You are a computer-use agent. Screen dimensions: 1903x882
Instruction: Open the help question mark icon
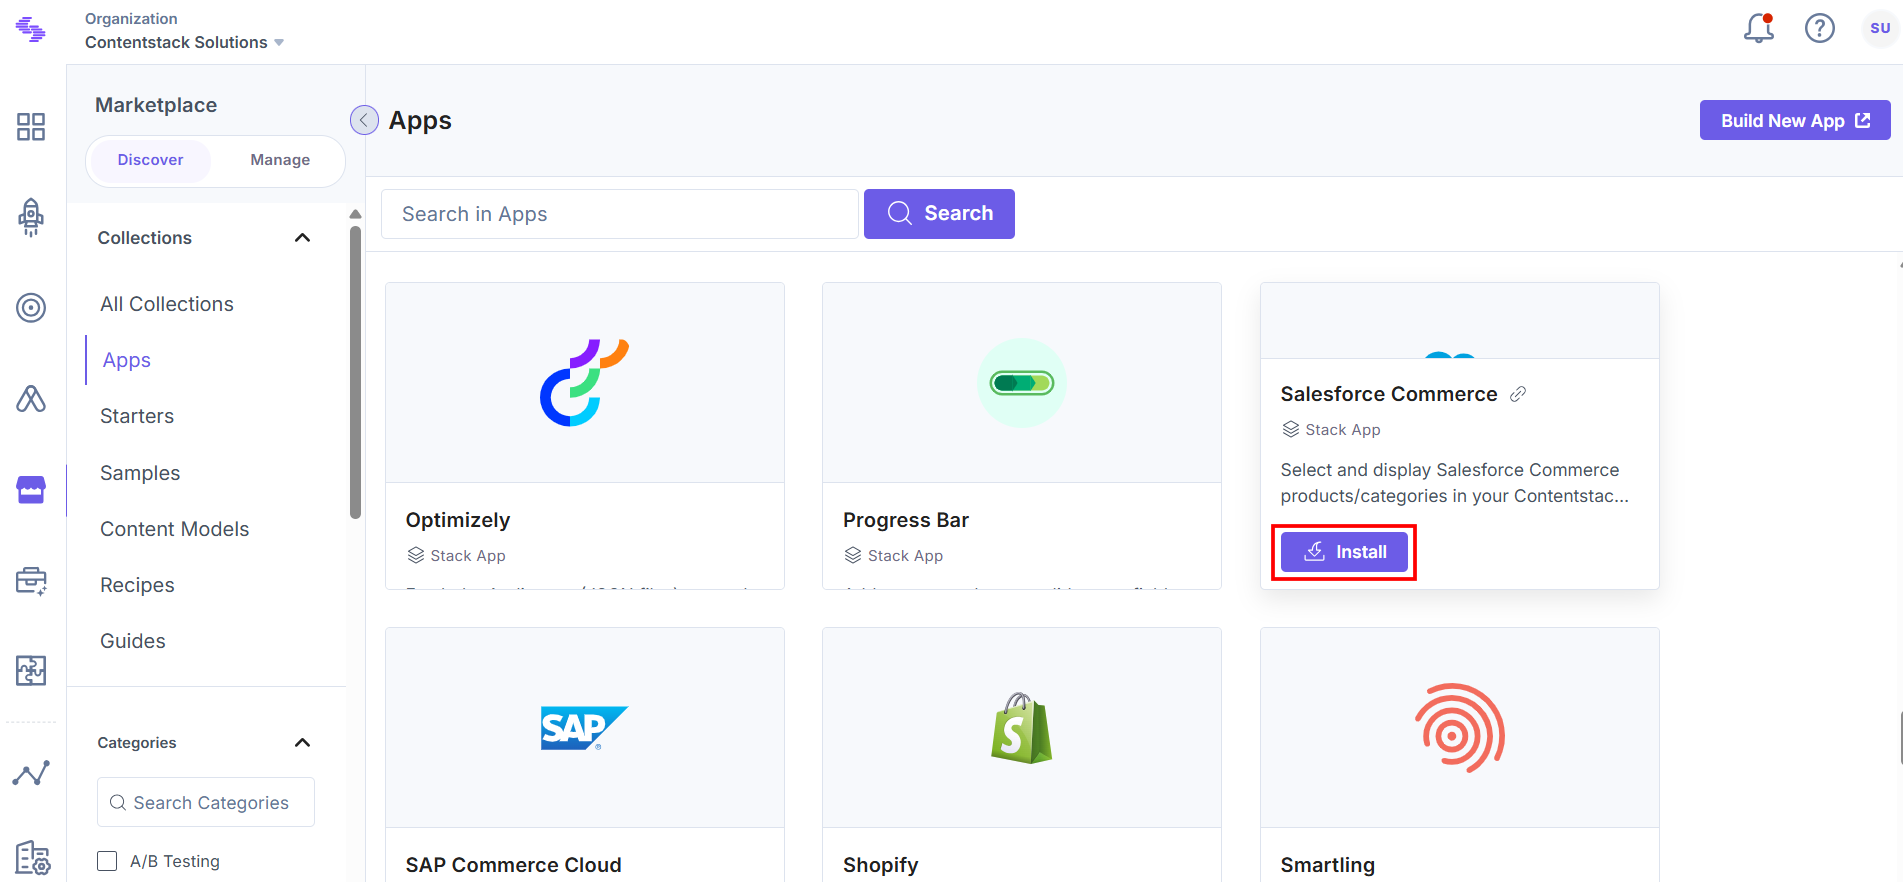click(x=1820, y=28)
